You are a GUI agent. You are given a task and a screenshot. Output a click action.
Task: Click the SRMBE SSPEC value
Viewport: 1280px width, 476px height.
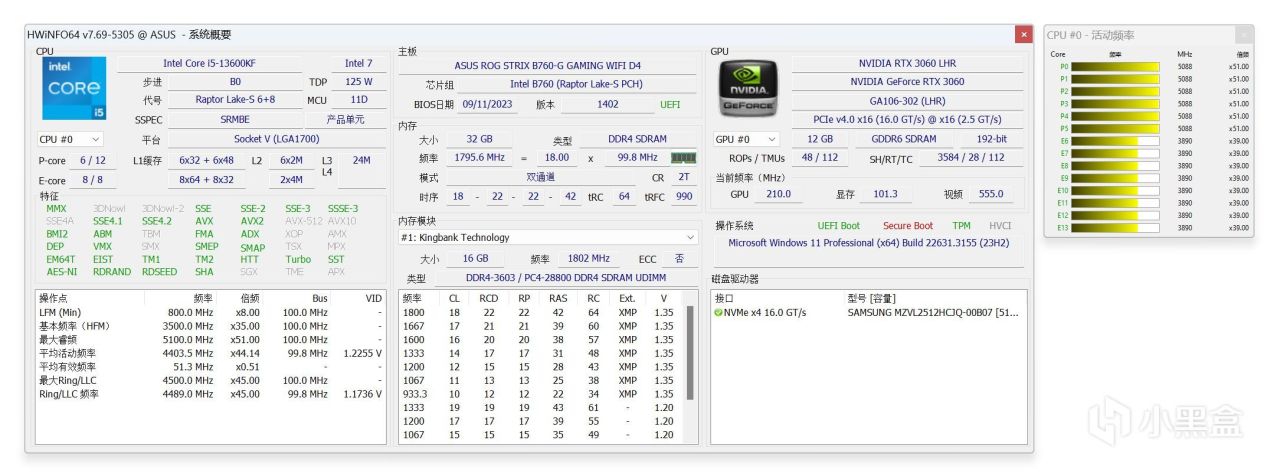pos(235,119)
